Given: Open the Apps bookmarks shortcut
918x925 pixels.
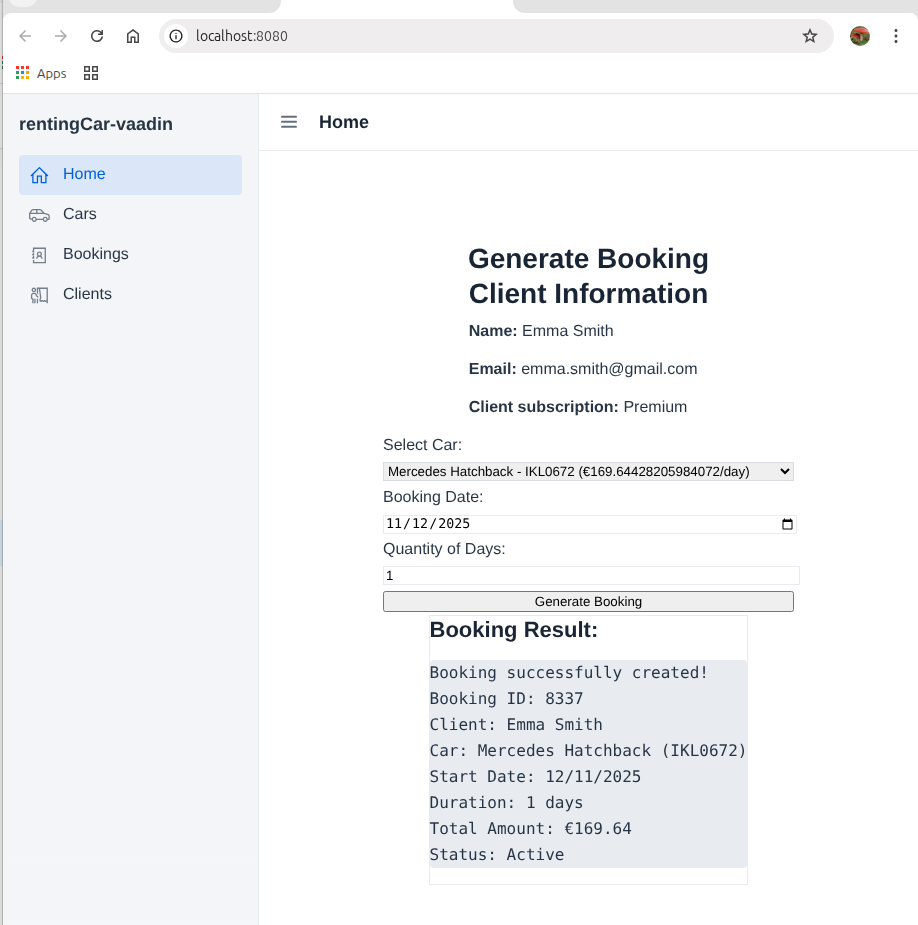Looking at the screenshot, I should (41, 73).
